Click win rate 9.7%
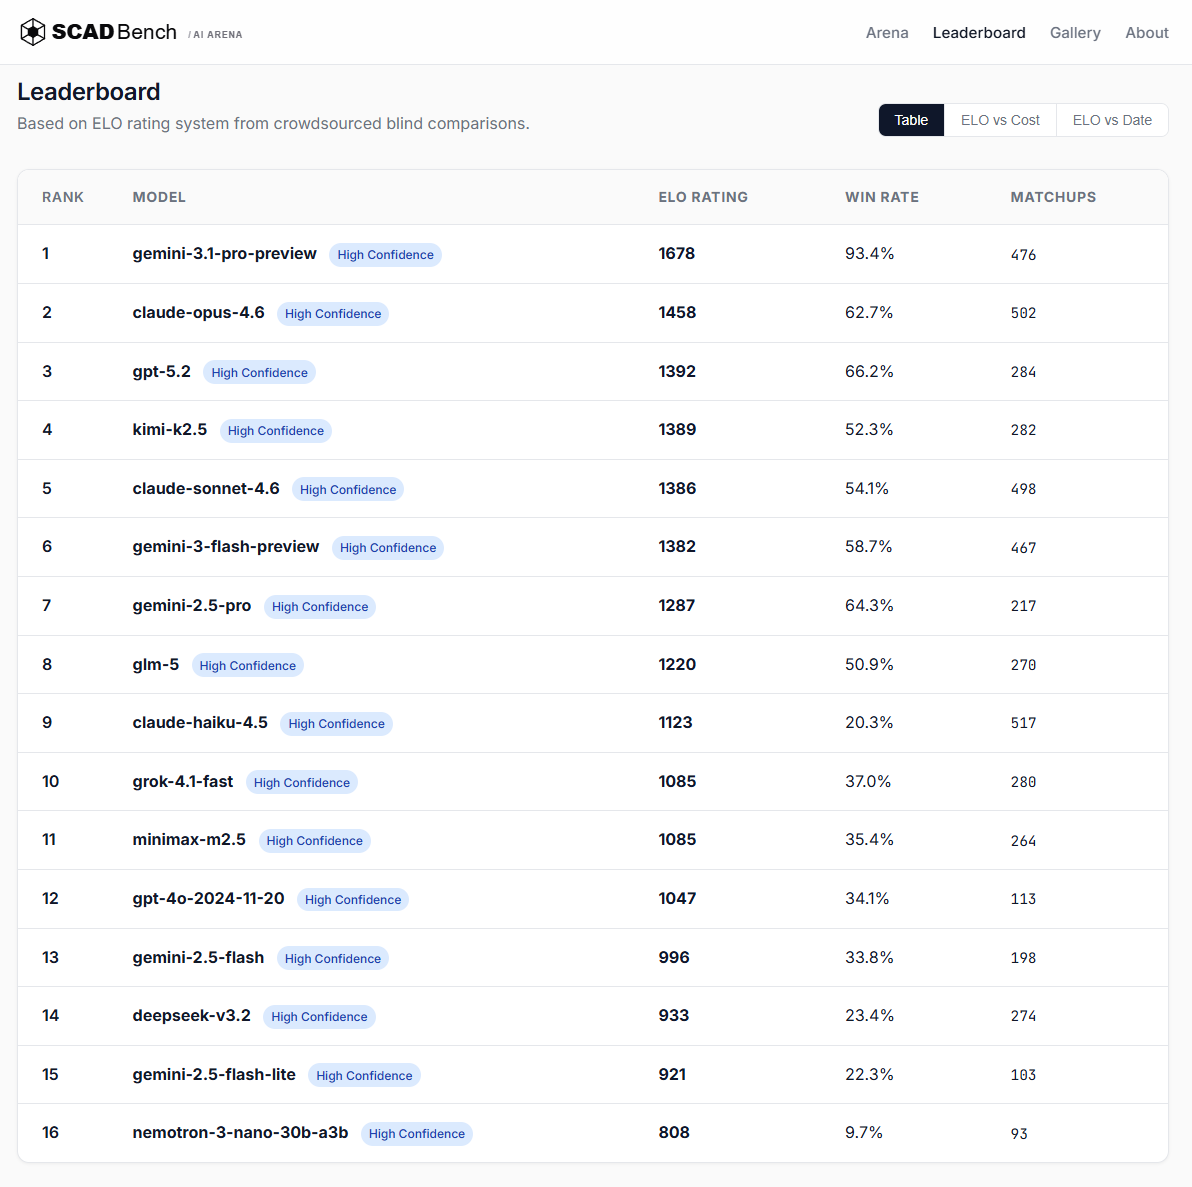 tap(864, 1133)
